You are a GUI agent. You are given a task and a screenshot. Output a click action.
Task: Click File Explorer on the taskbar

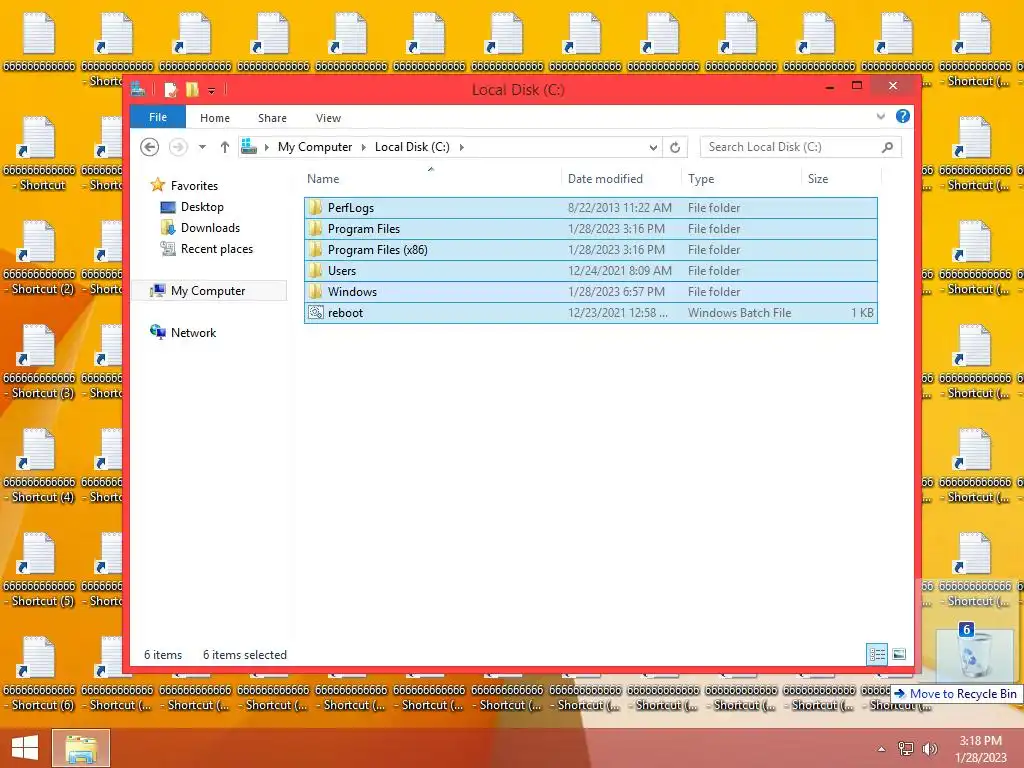point(80,748)
